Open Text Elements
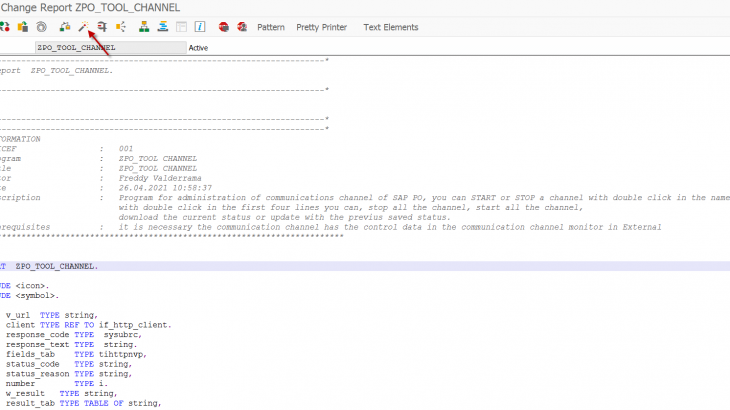Screen dimensions: 730x410 390,27
